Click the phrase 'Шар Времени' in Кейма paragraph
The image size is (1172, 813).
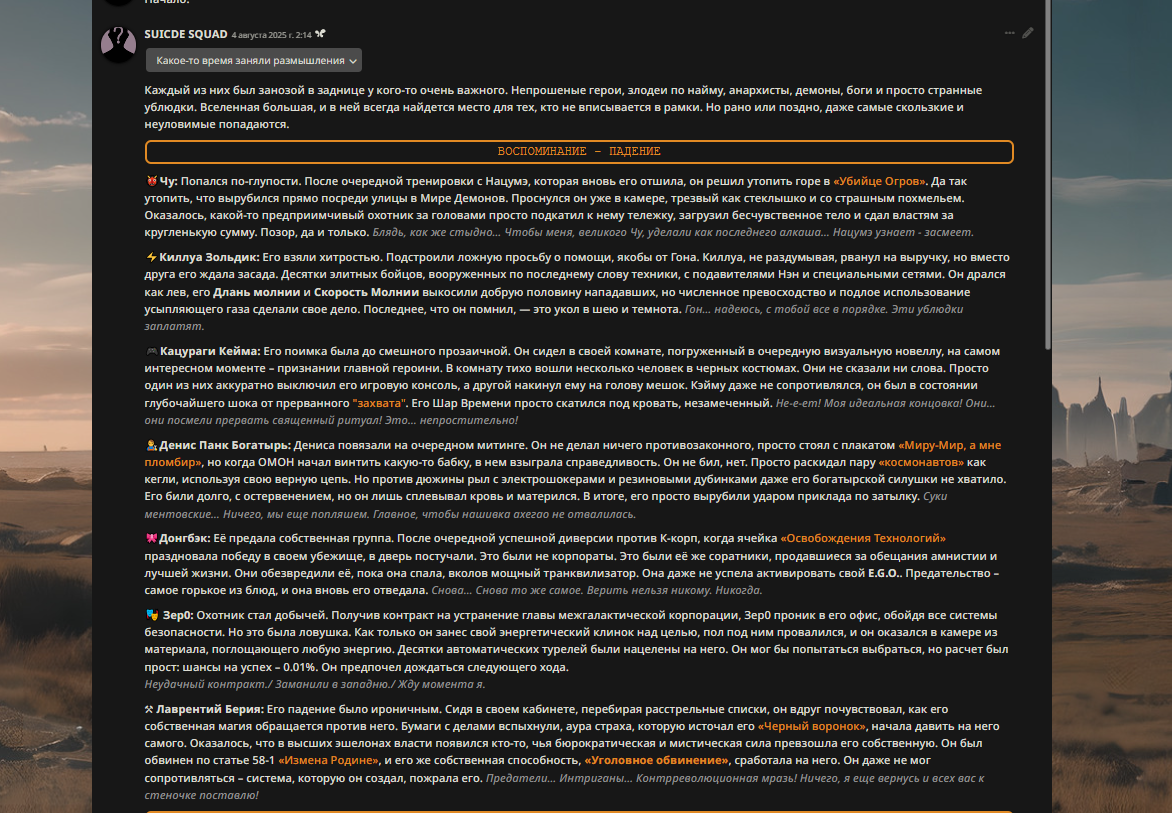465,403
